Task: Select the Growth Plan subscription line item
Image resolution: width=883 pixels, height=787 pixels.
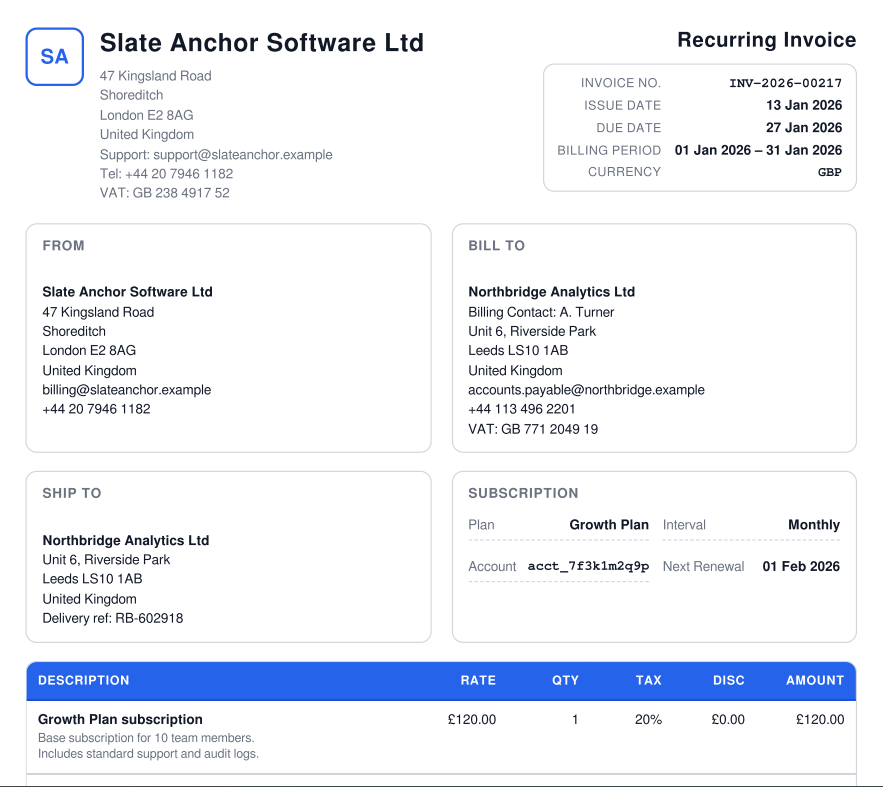Action: (120, 720)
